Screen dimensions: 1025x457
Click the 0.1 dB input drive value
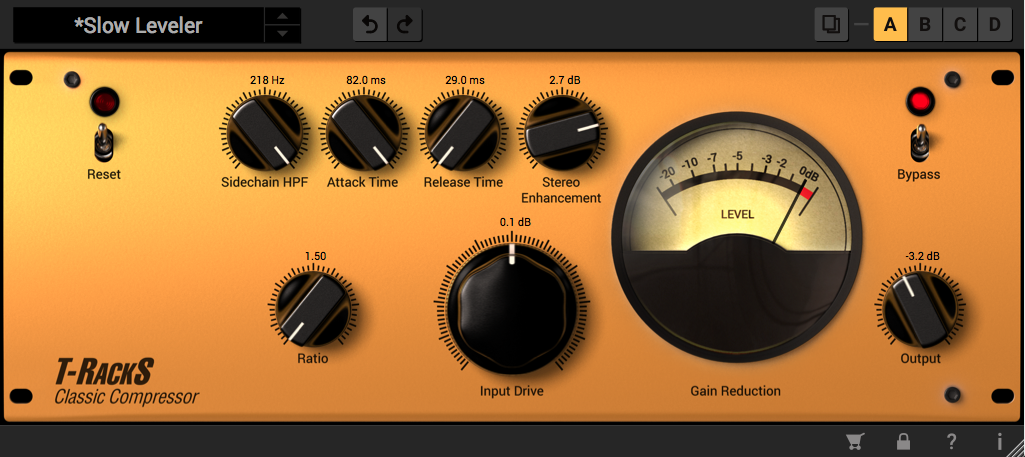point(516,222)
